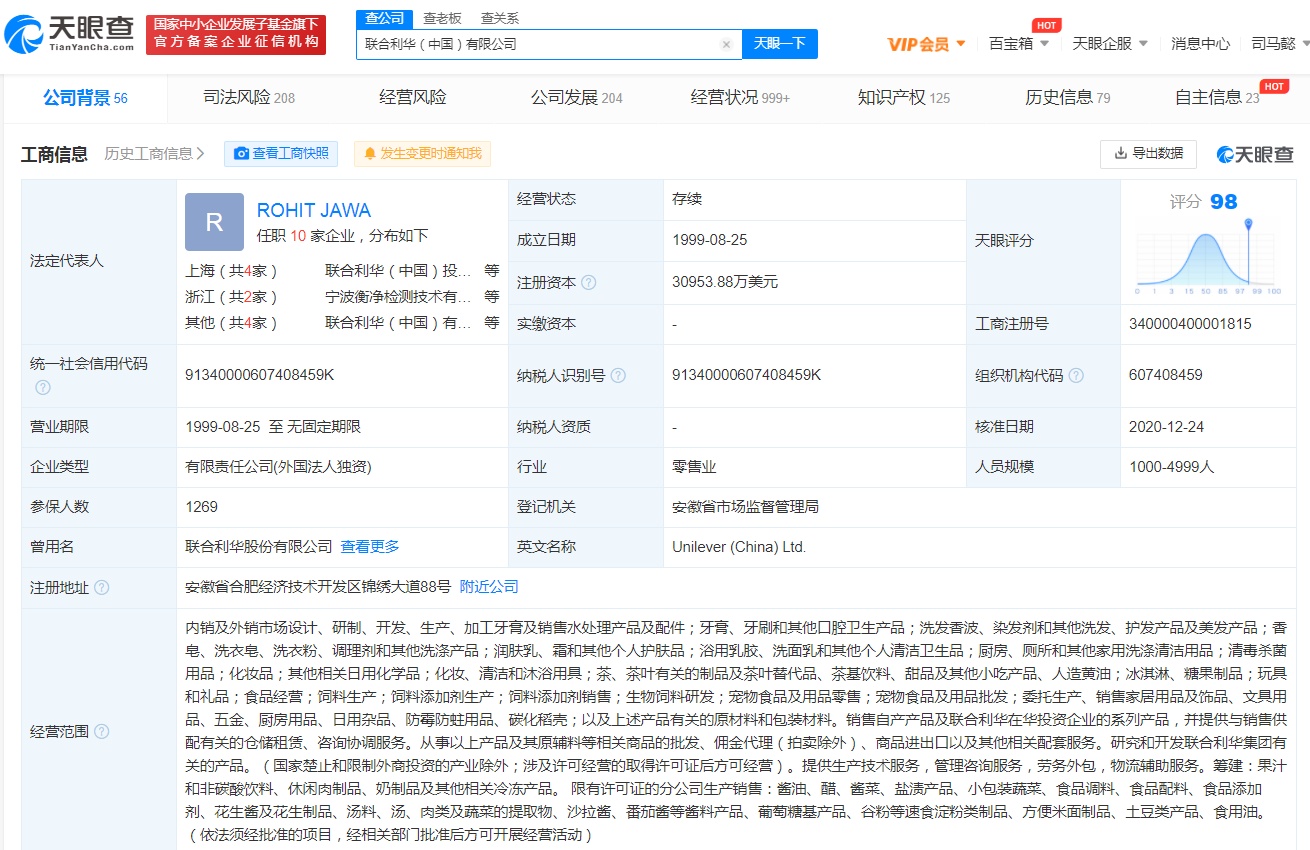Select the 查公司 search tab
This screenshot has width=1310, height=850.
click(x=384, y=18)
